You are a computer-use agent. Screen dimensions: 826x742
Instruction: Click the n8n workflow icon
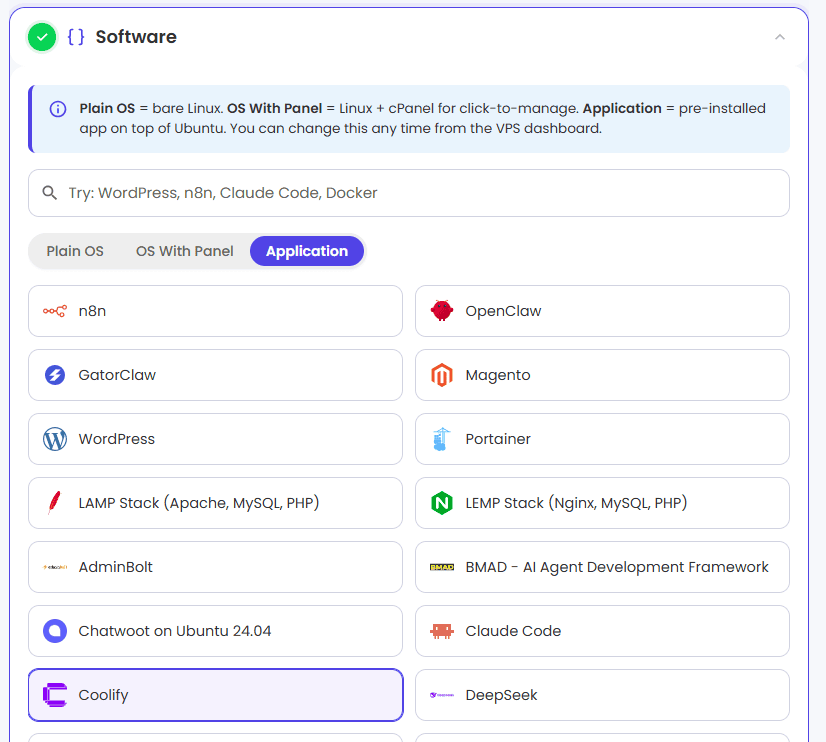(x=55, y=311)
